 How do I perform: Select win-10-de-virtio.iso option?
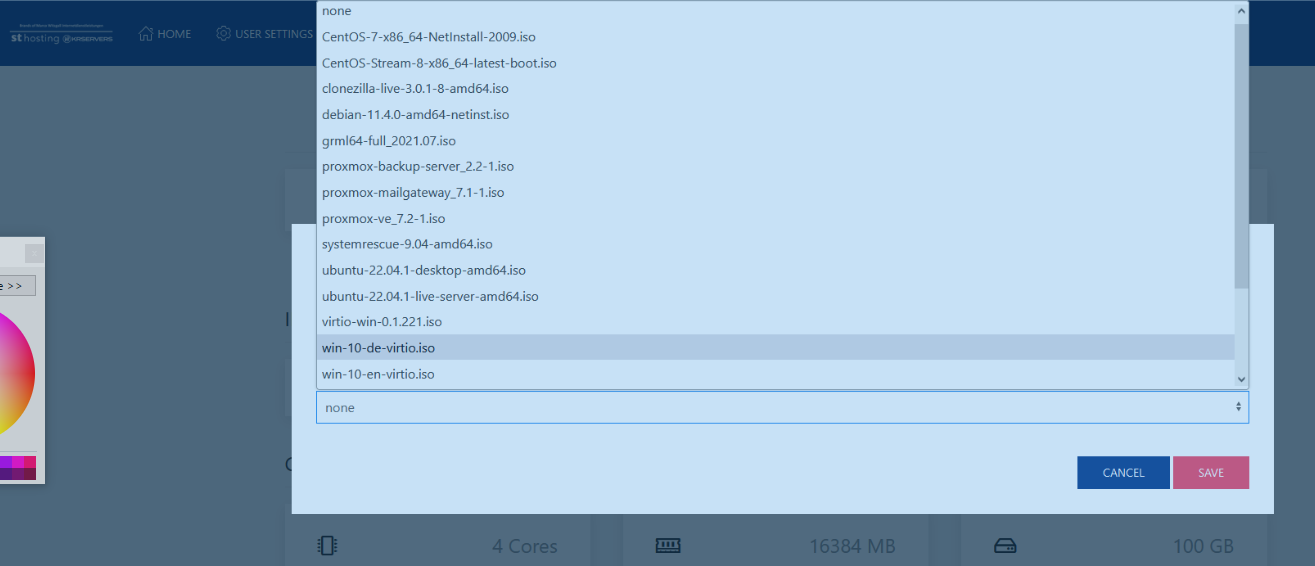tap(776, 348)
